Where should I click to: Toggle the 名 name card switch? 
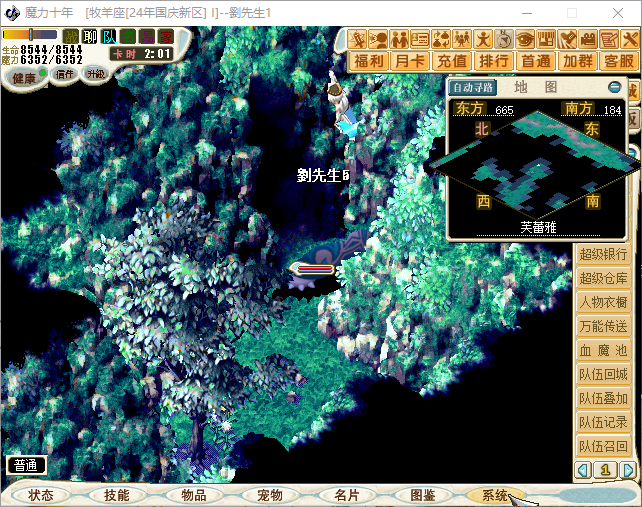click(x=128, y=36)
